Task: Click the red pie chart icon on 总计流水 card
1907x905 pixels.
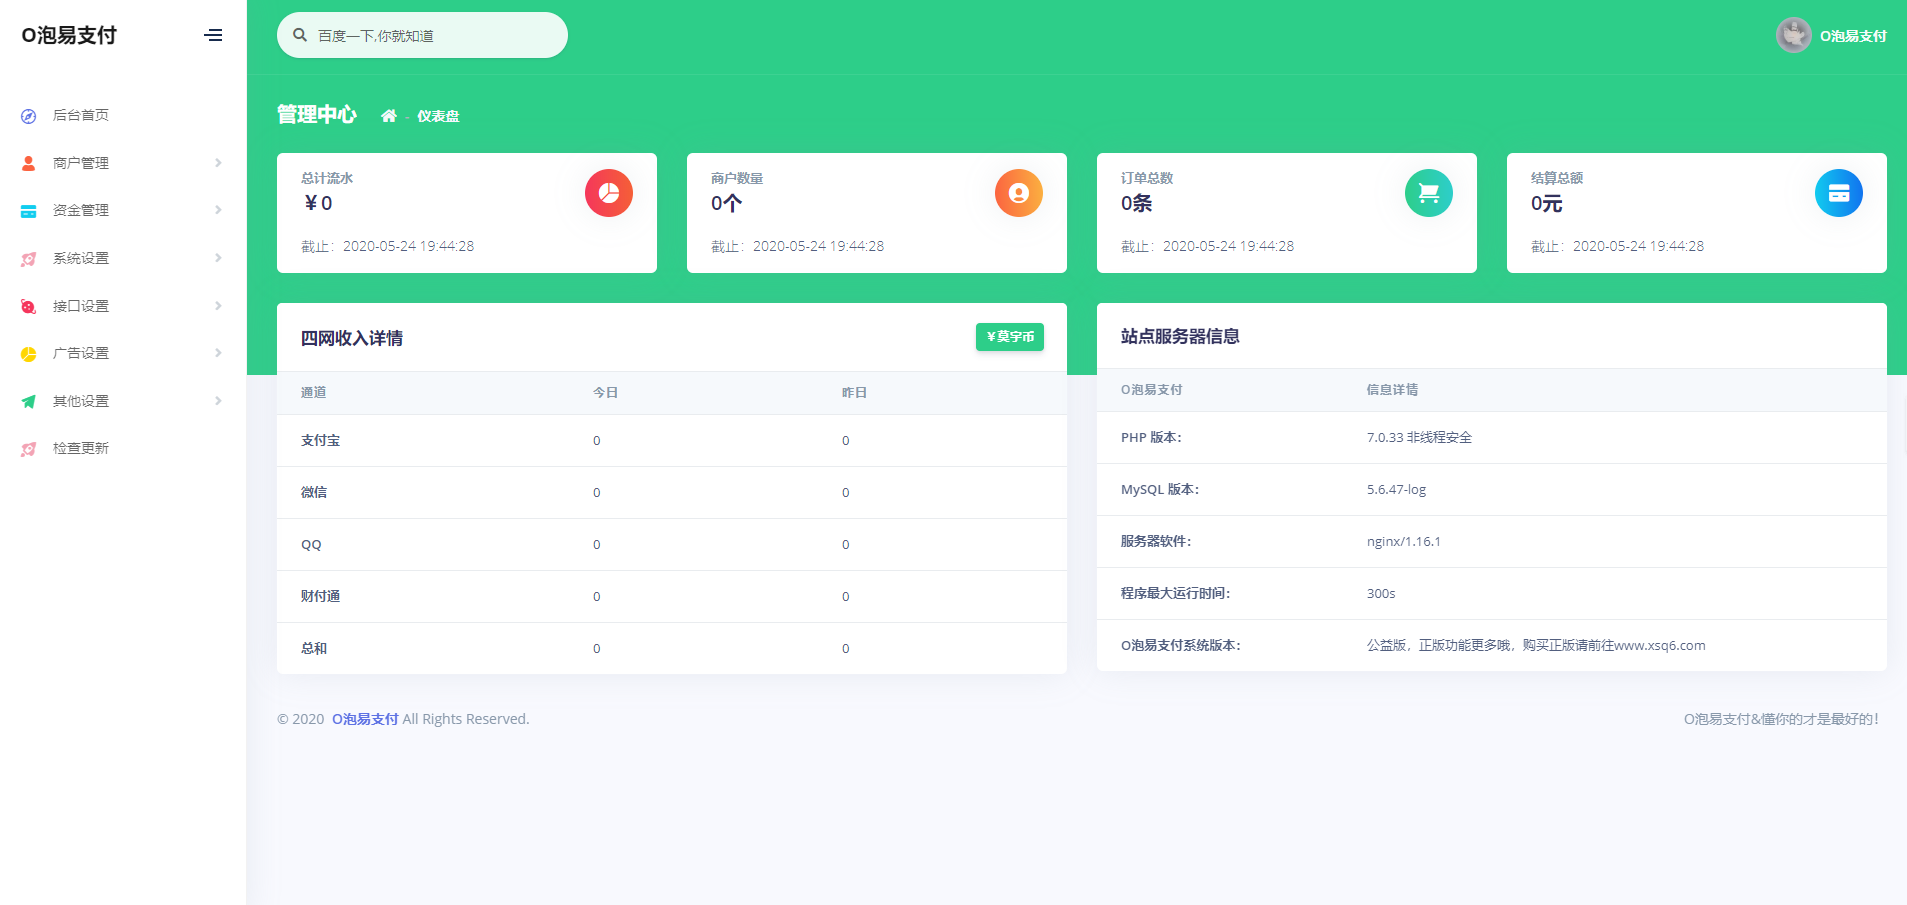Action: coord(609,193)
